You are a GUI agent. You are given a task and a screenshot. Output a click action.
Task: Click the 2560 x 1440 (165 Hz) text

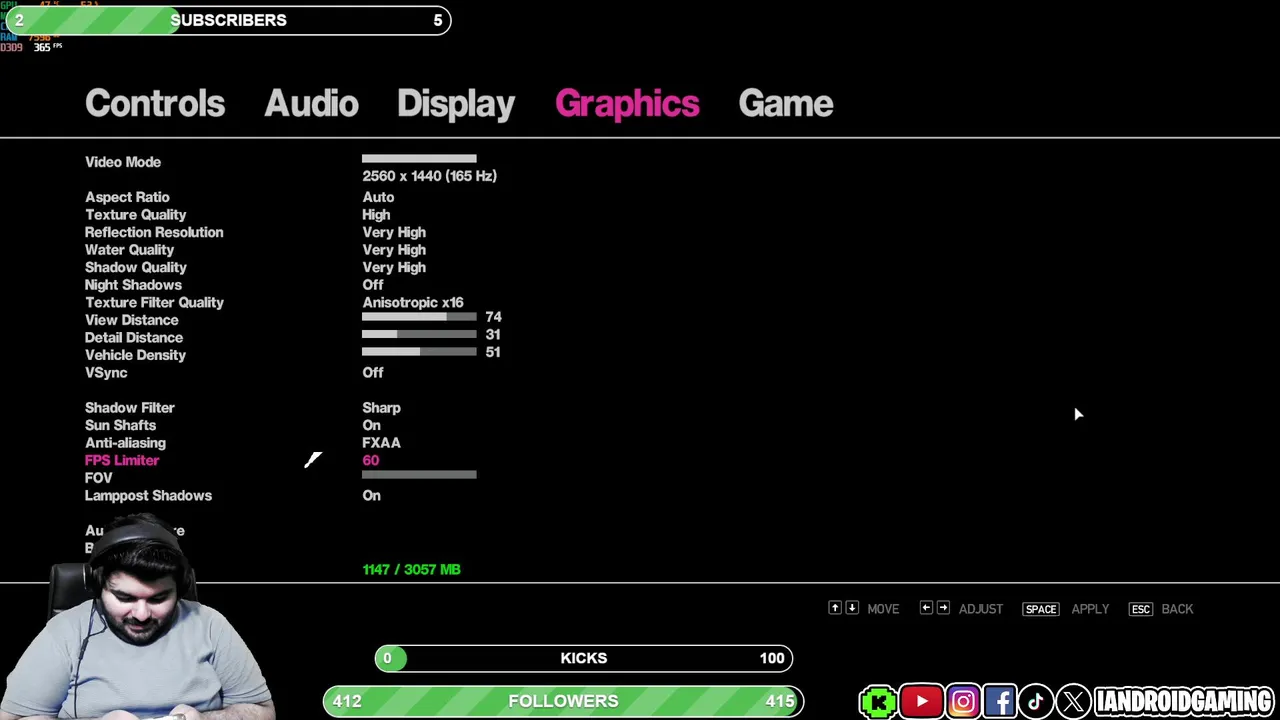[x=429, y=176]
